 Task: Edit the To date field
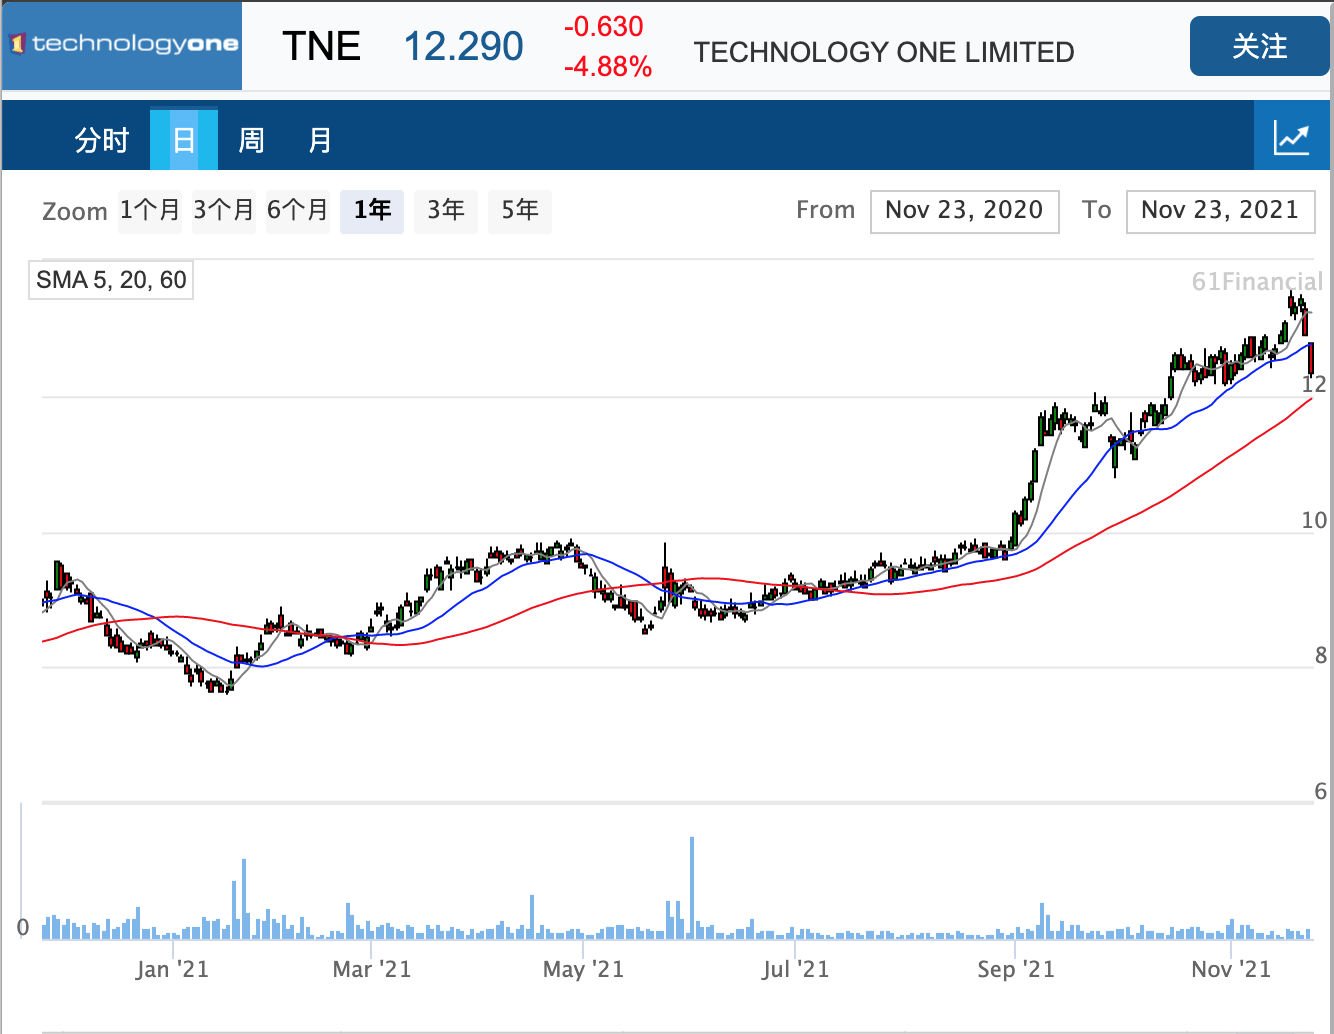1220,211
